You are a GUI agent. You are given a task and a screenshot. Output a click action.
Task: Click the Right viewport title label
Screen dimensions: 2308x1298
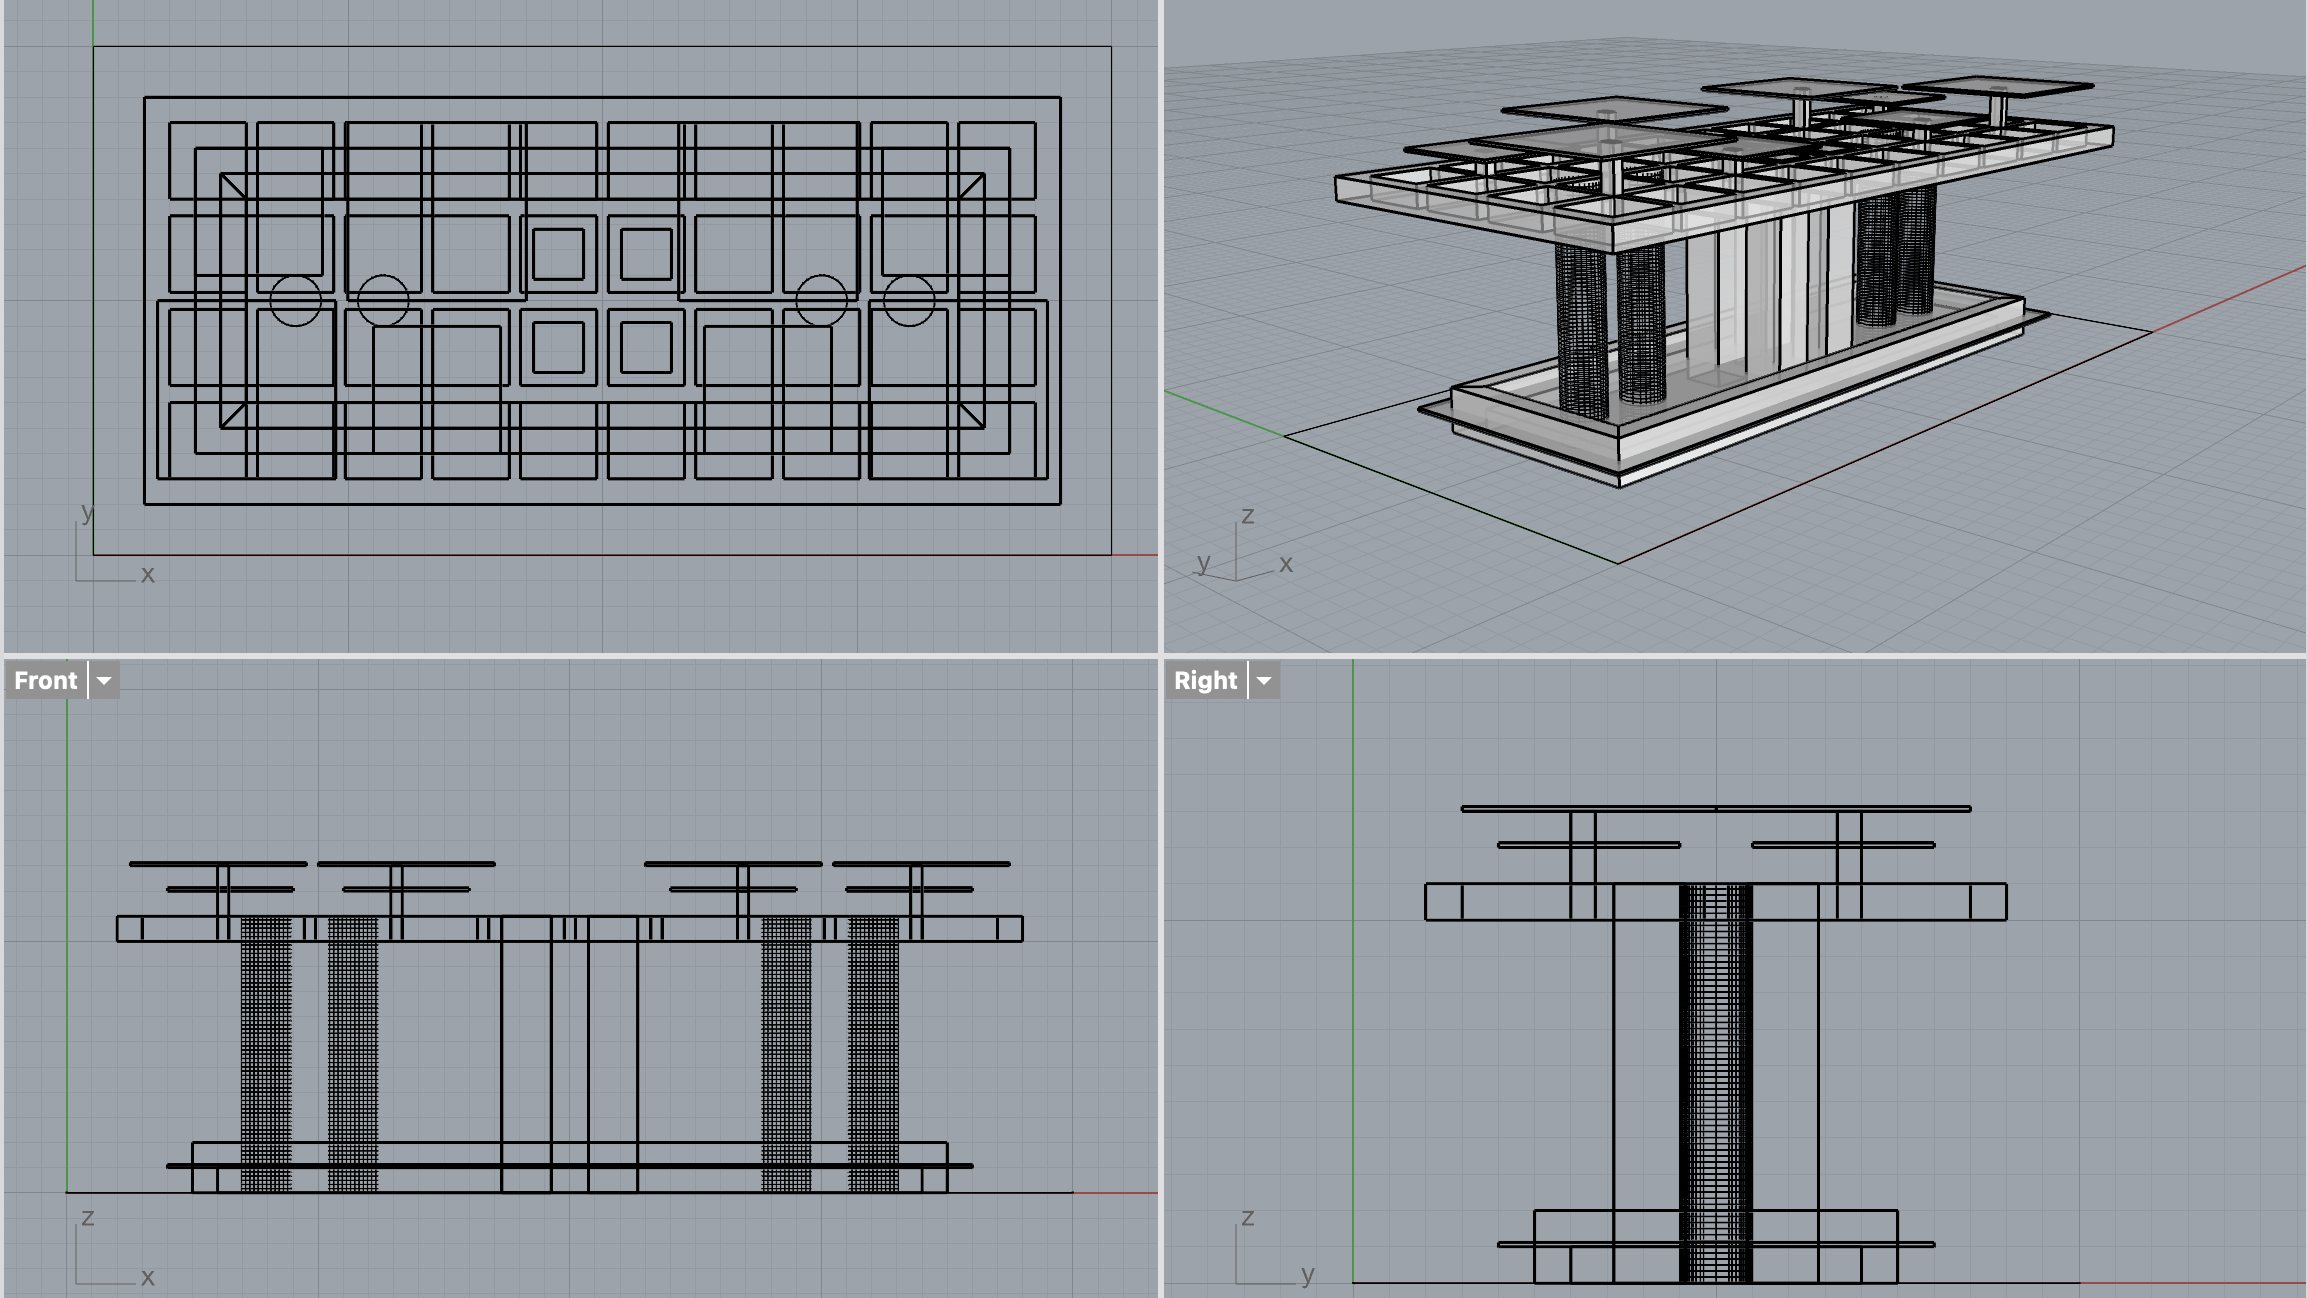pyautogui.click(x=1205, y=680)
